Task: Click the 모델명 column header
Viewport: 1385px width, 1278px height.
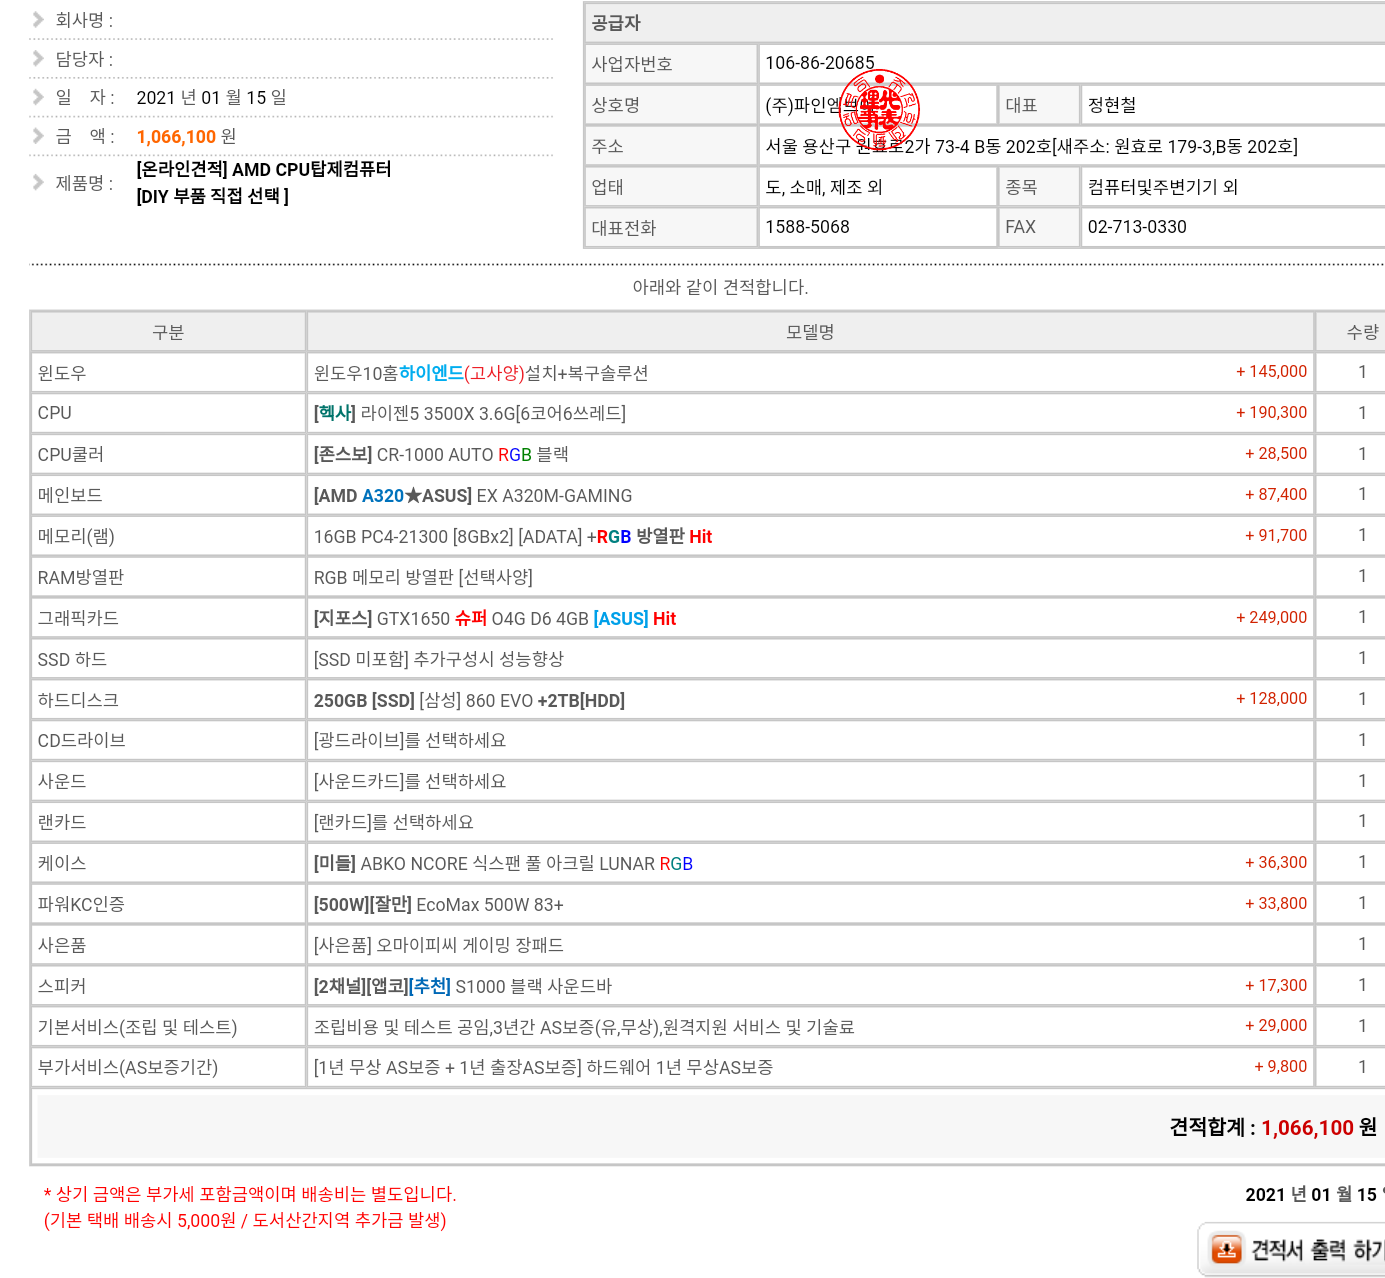Action: pyautogui.click(x=810, y=332)
